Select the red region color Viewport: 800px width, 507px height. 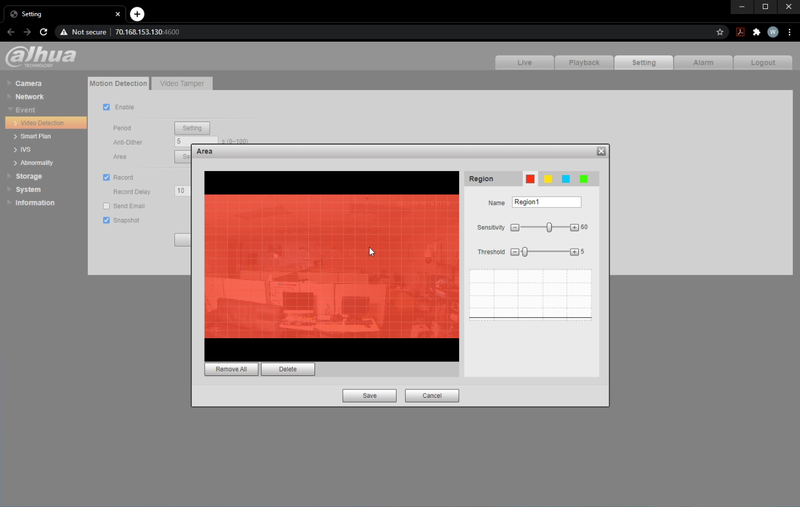pos(530,179)
